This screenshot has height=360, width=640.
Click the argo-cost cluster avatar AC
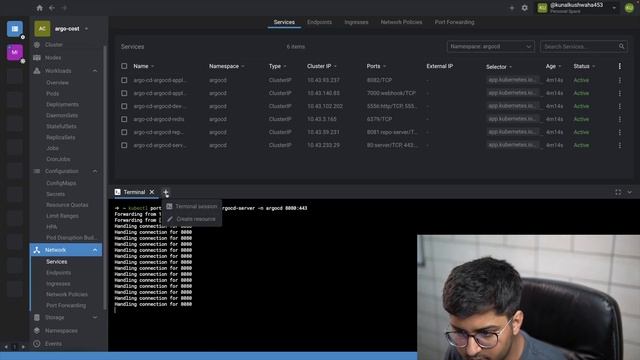pos(42,29)
